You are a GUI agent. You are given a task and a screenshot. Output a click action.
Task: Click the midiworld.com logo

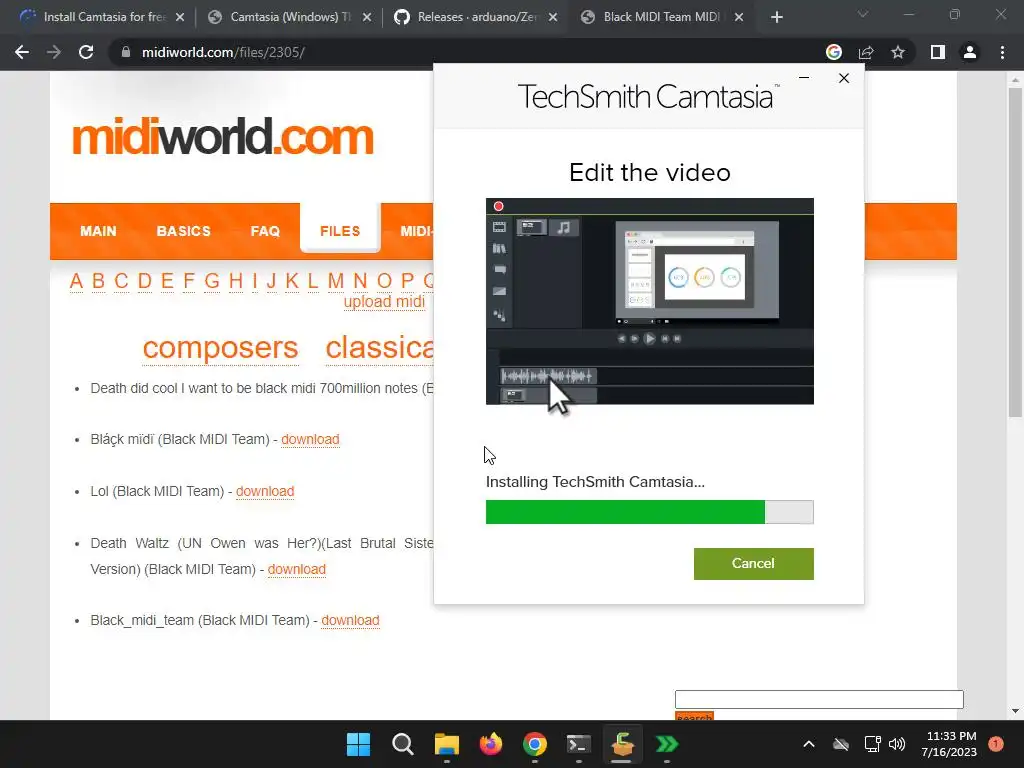(223, 137)
